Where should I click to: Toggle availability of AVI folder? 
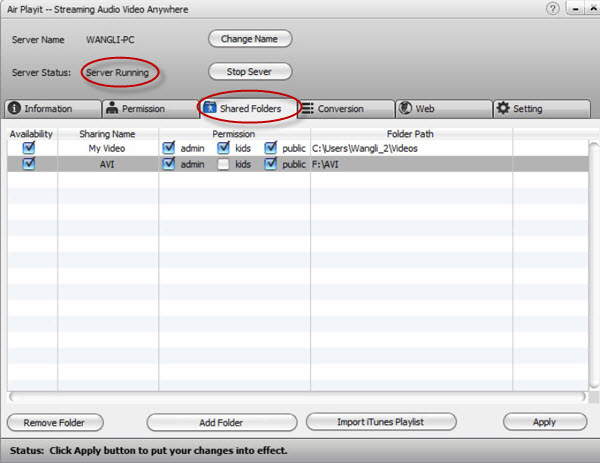pos(29,164)
